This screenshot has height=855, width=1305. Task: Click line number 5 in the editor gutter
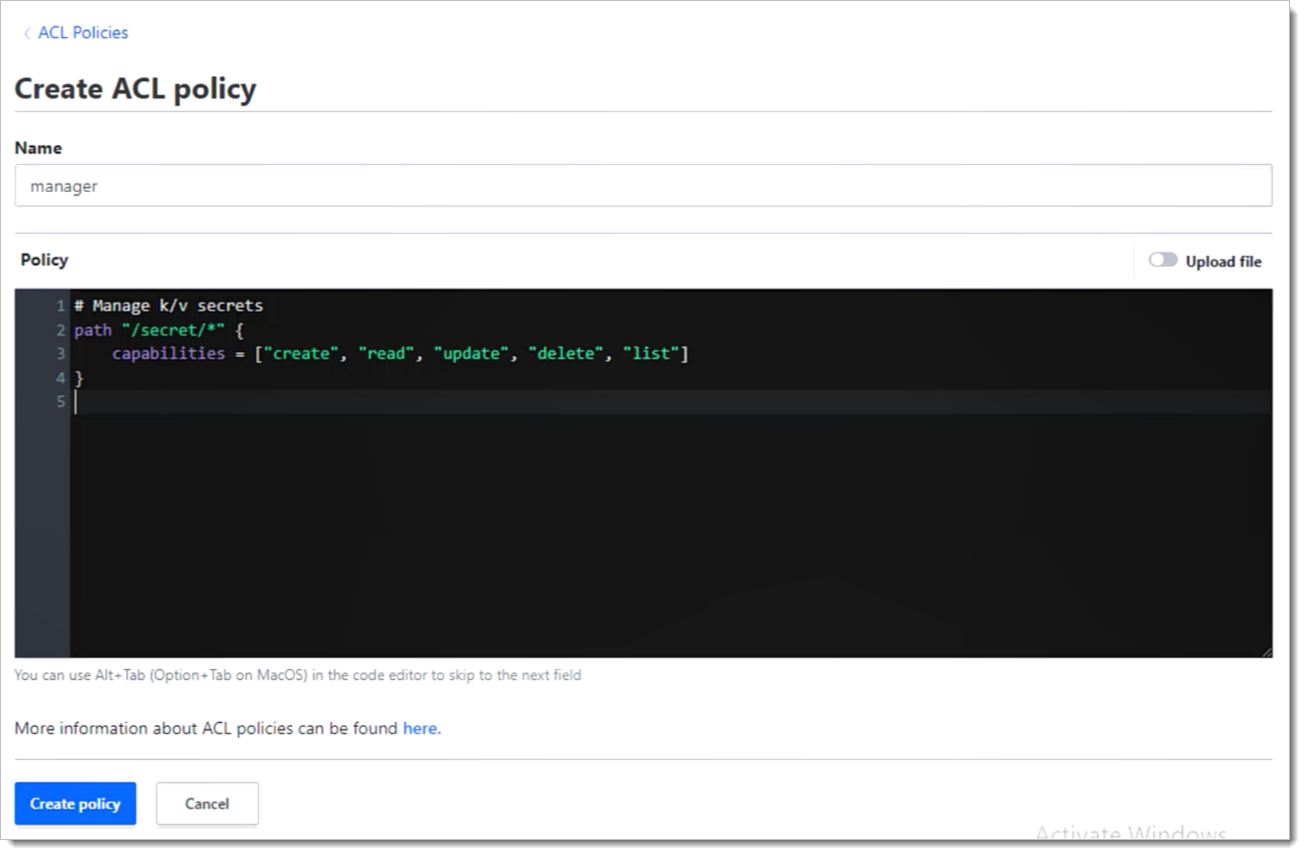(x=61, y=402)
